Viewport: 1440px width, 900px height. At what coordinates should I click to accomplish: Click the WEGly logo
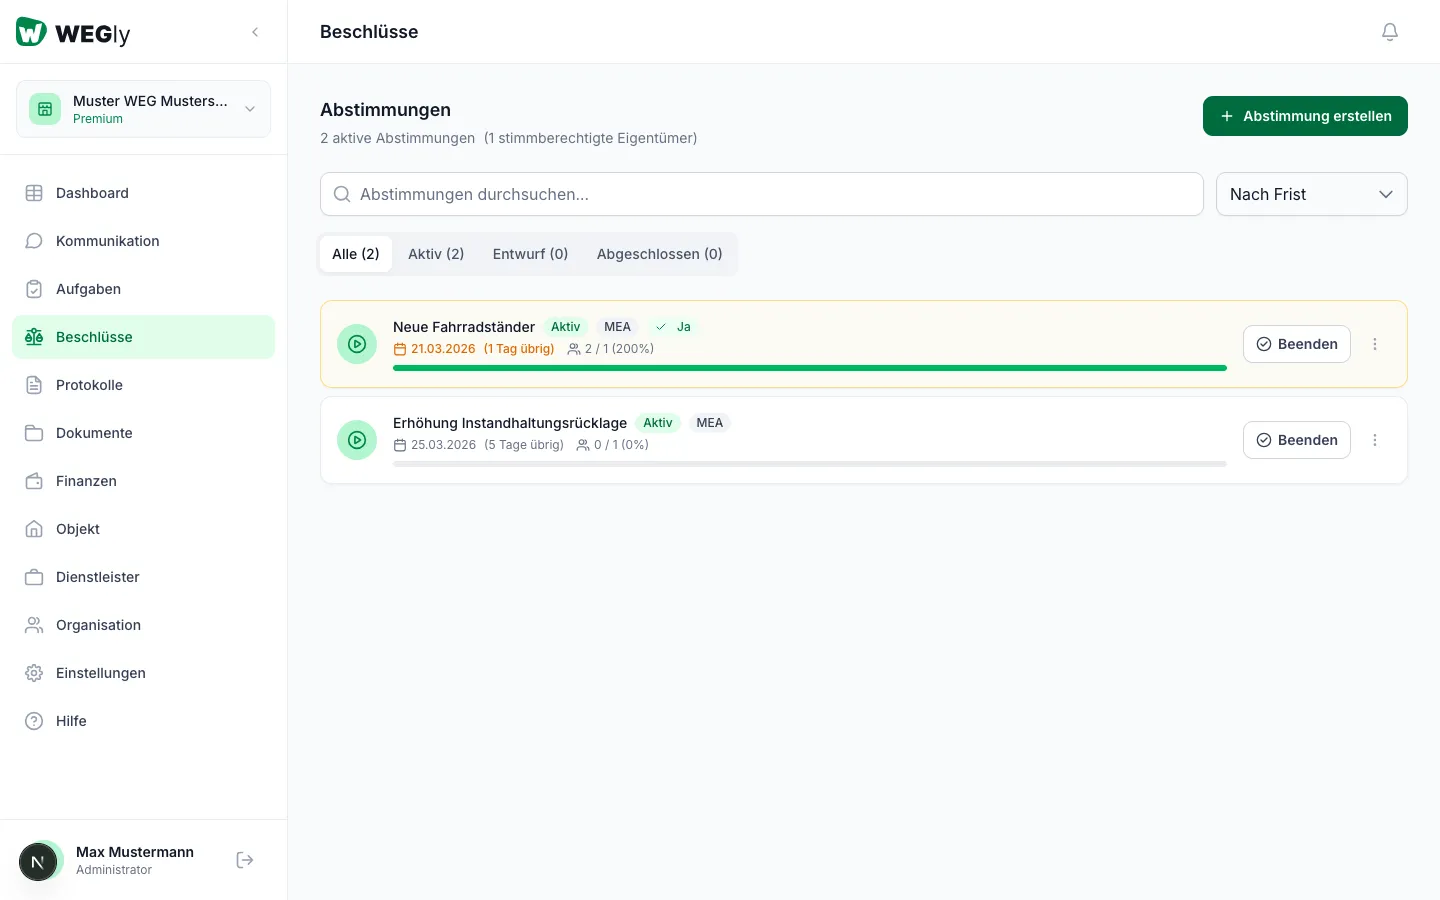coord(73,32)
